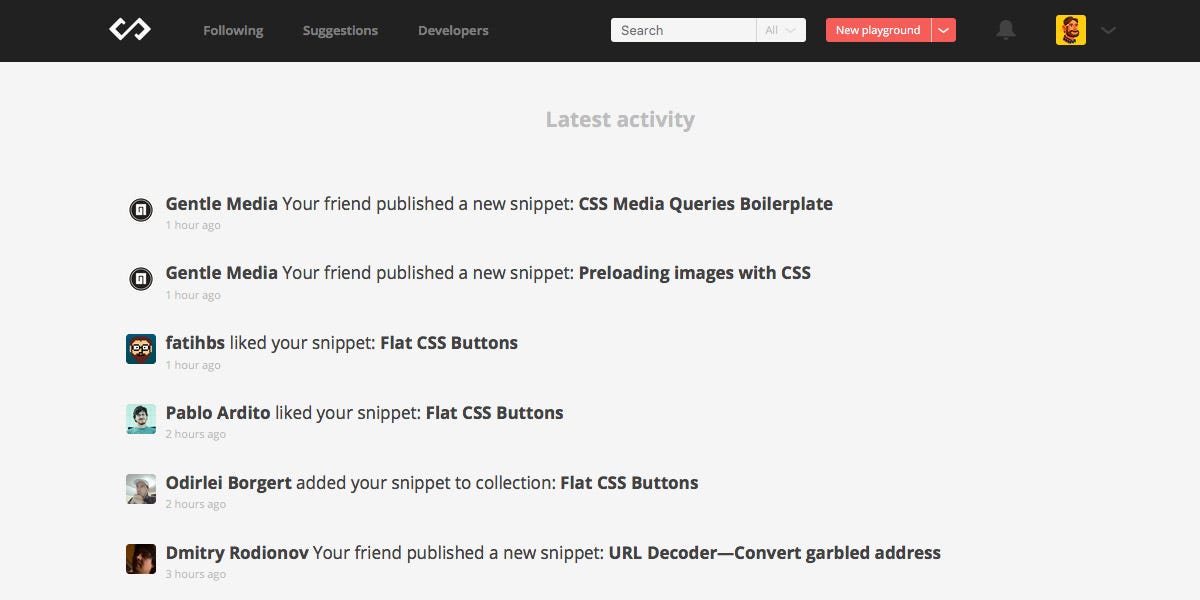Open the Suggestions page
This screenshot has width=1200, height=600.
click(340, 30)
